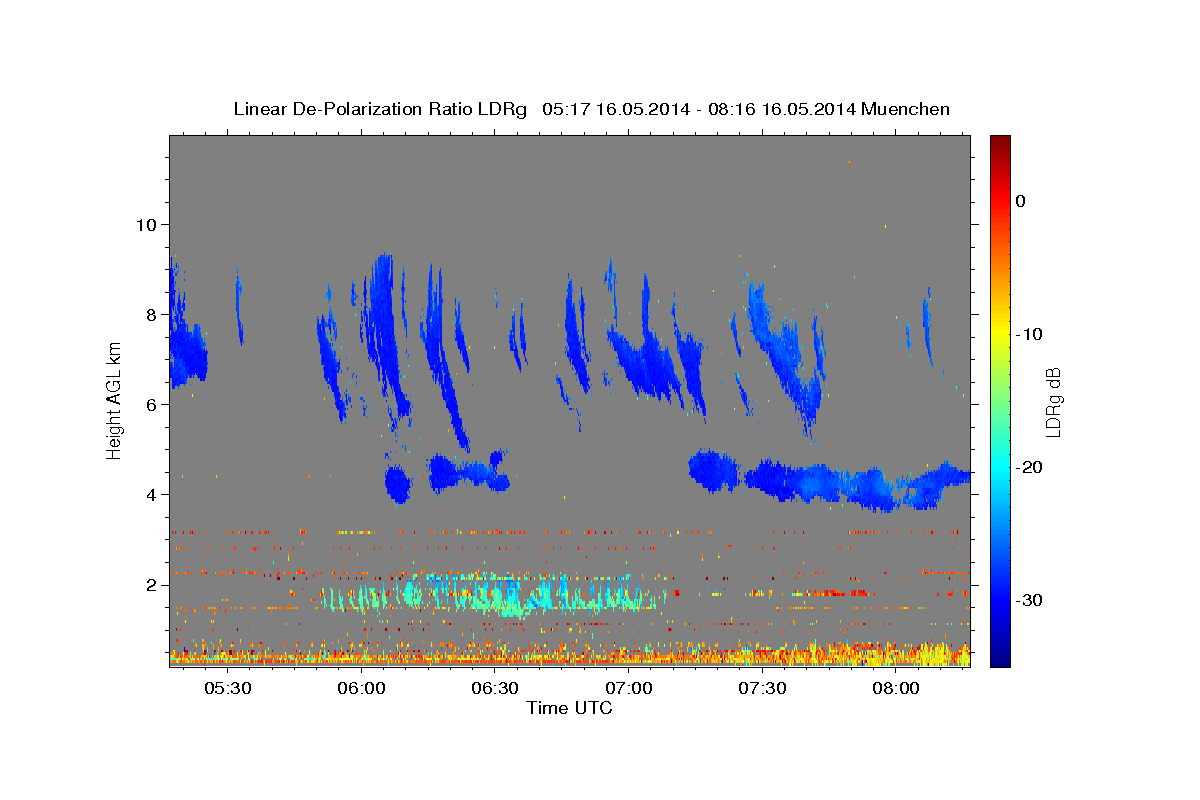
Task: Click the 06:30 time tick label
Action: pos(495,688)
